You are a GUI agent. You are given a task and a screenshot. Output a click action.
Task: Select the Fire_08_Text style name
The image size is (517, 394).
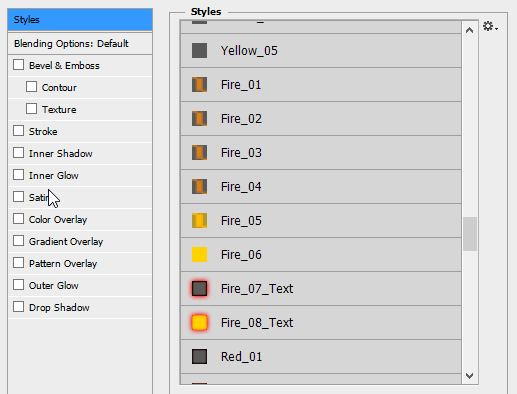coord(257,323)
